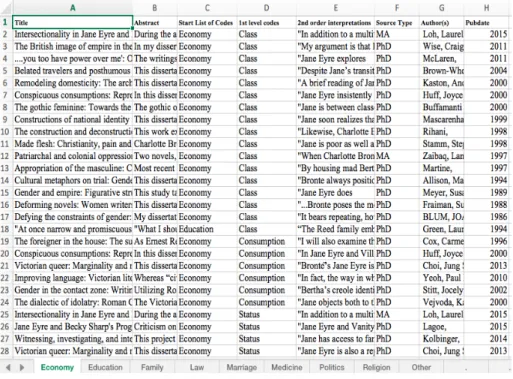Click 'Made flesh: Christianity, pain' cell
Viewport: 513px width, 379px height.
72,144
